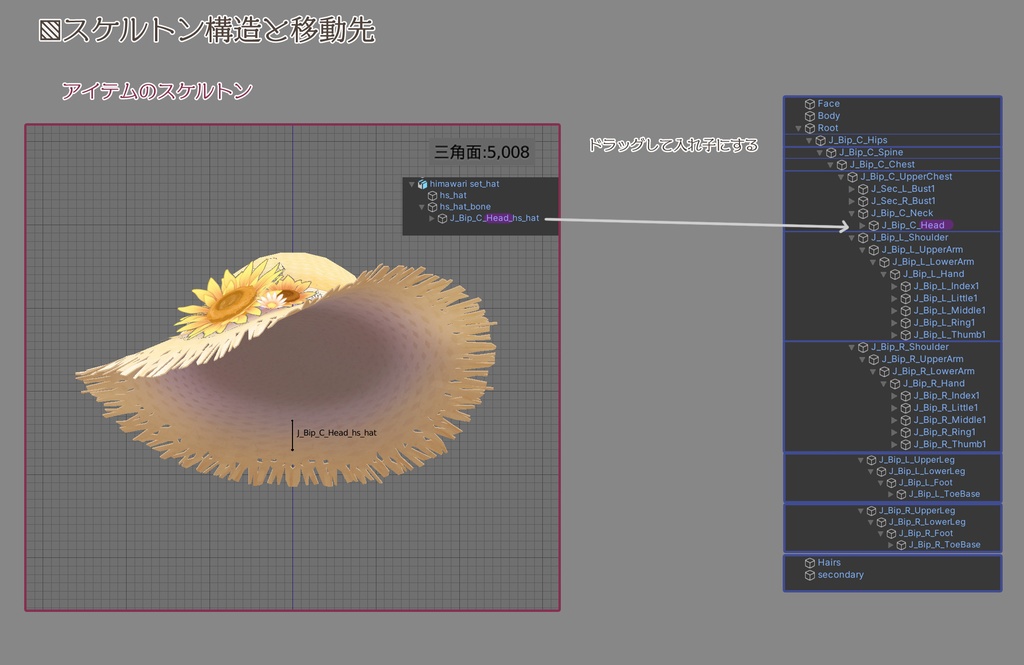Image resolution: width=1024 pixels, height=665 pixels.
Task: Select the J_Bip_L_Ring1 label
Action: pos(944,323)
